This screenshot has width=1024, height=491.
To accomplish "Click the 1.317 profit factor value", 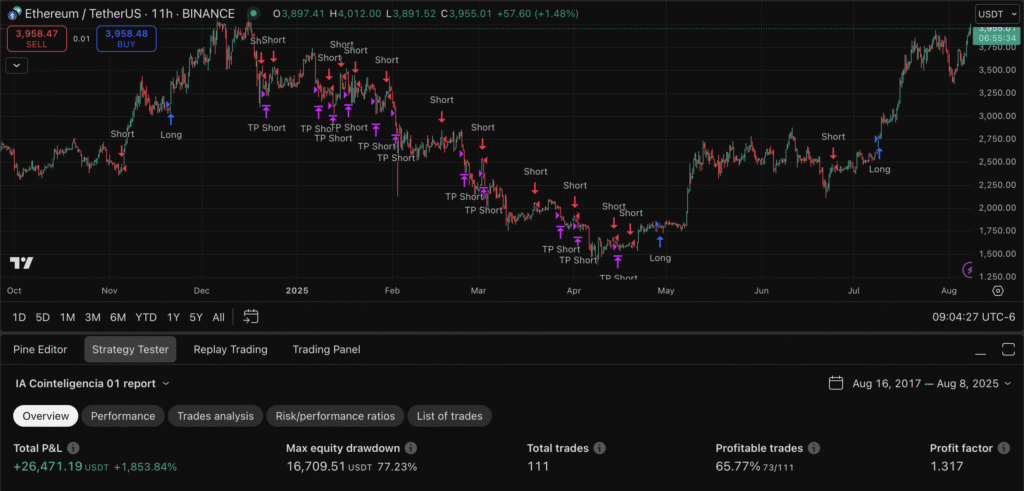I will click(946, 467).
